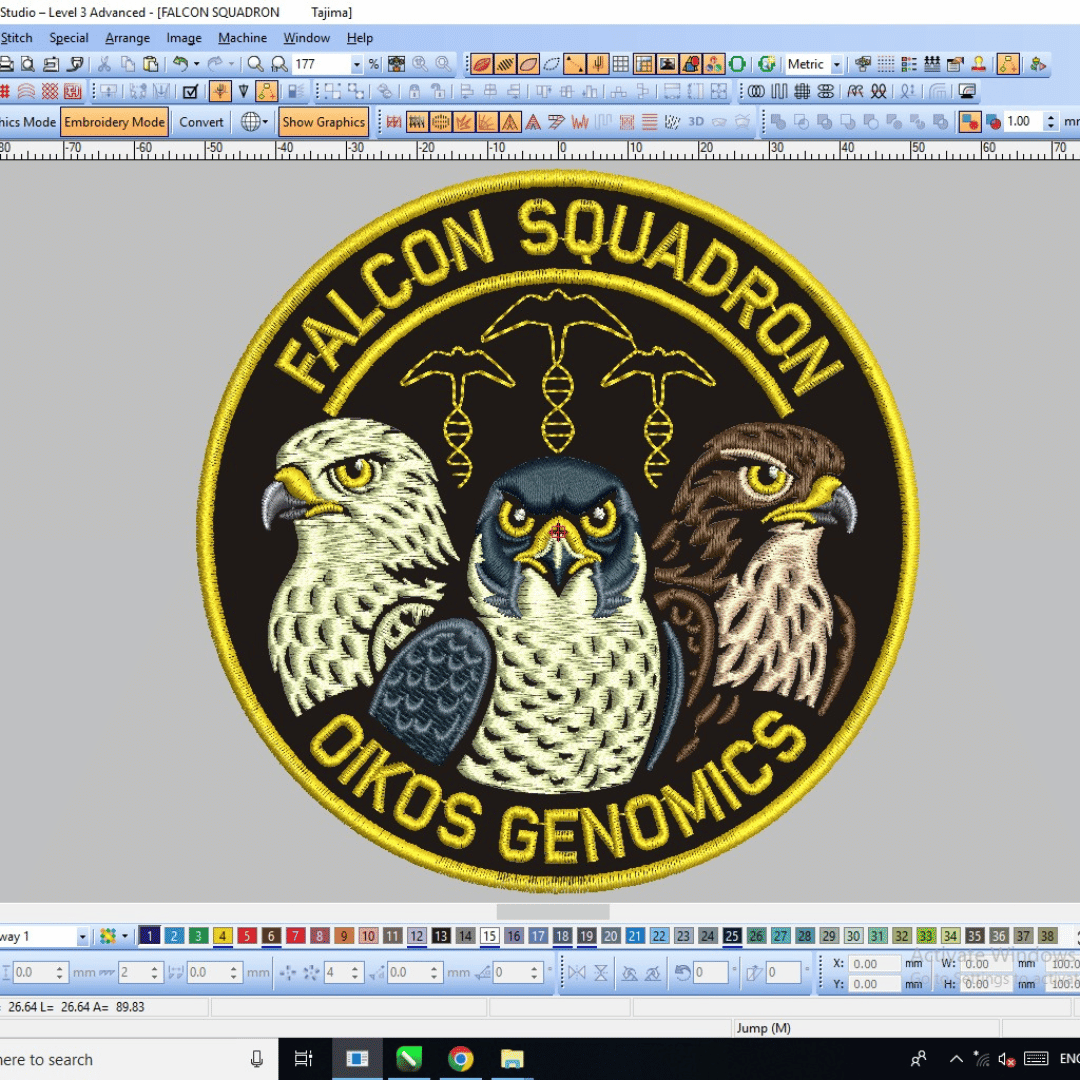Click the stepper on the field showing 2
1080x1080 pixels.
(x=154, y=973)
